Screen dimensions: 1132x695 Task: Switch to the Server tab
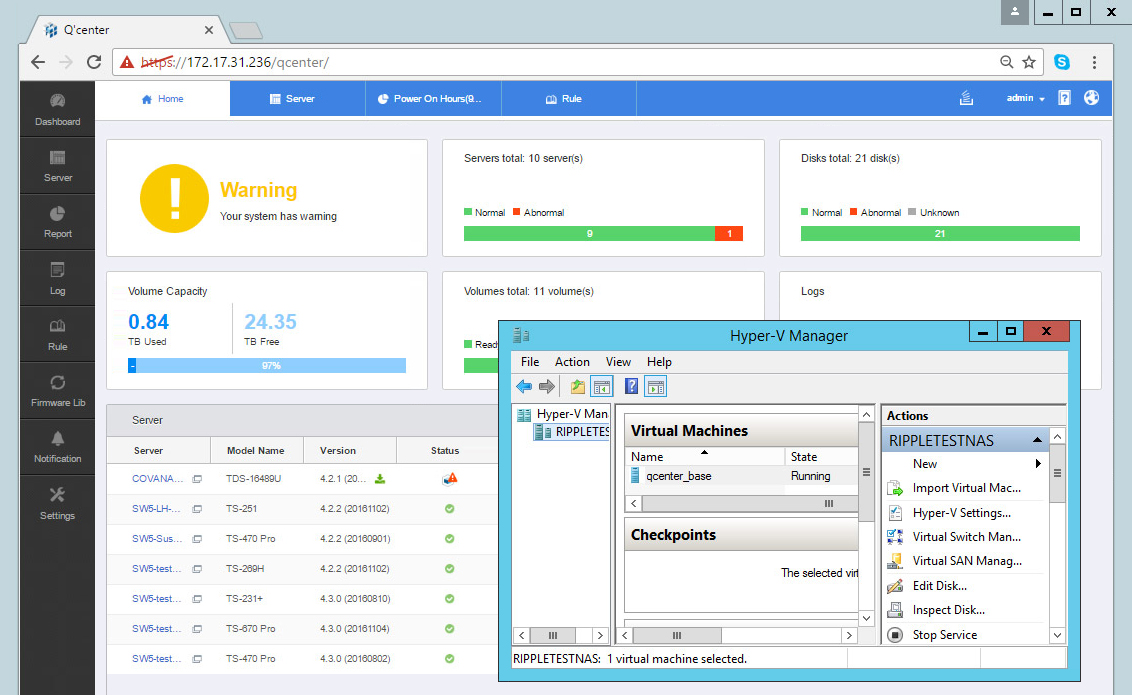297,99
